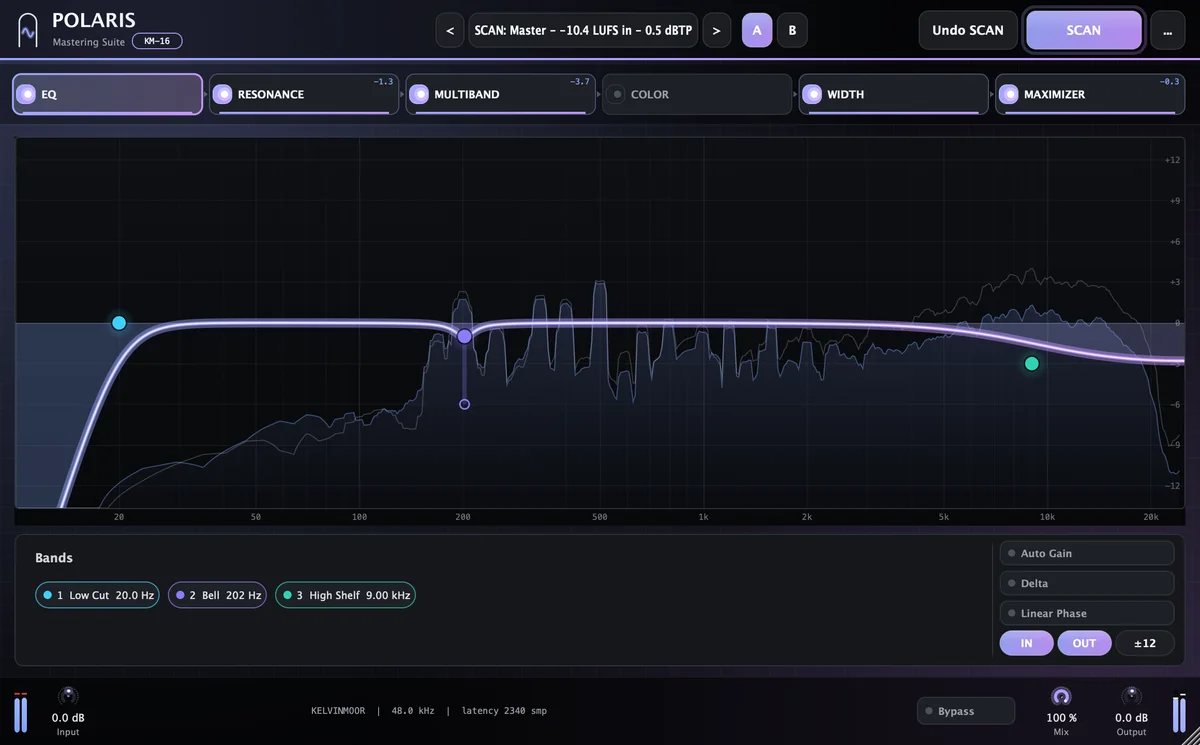Viewport: 1200px width, 745px height.
Task: Click the -3.7 Multiband gain reduction readout
Action: [579, 81]
